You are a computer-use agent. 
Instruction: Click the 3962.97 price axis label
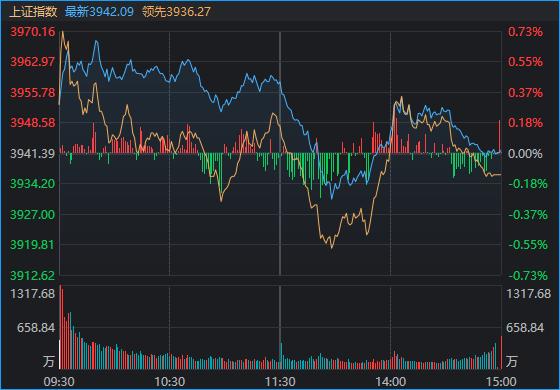coord(33,62)
